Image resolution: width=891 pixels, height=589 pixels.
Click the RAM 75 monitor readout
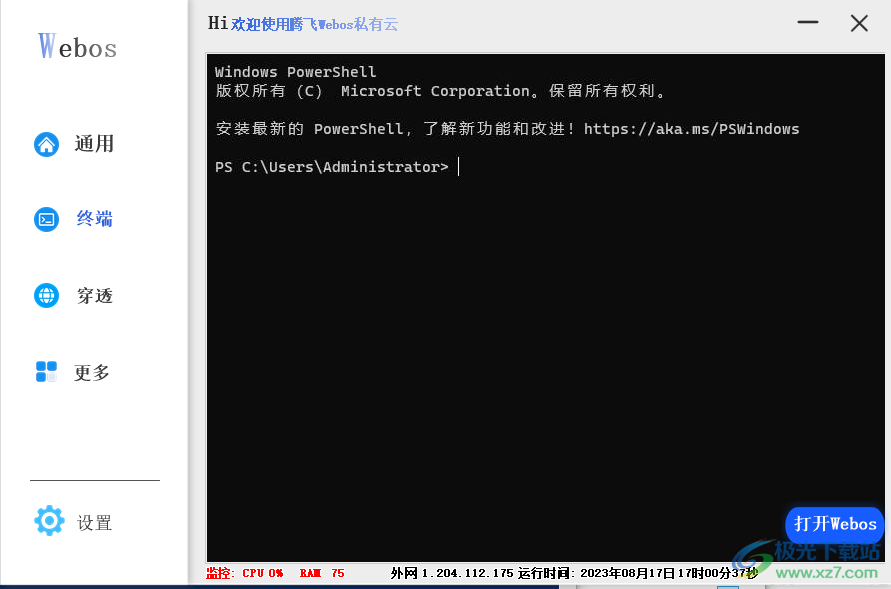pyautogui.click(x=322, y=573)
